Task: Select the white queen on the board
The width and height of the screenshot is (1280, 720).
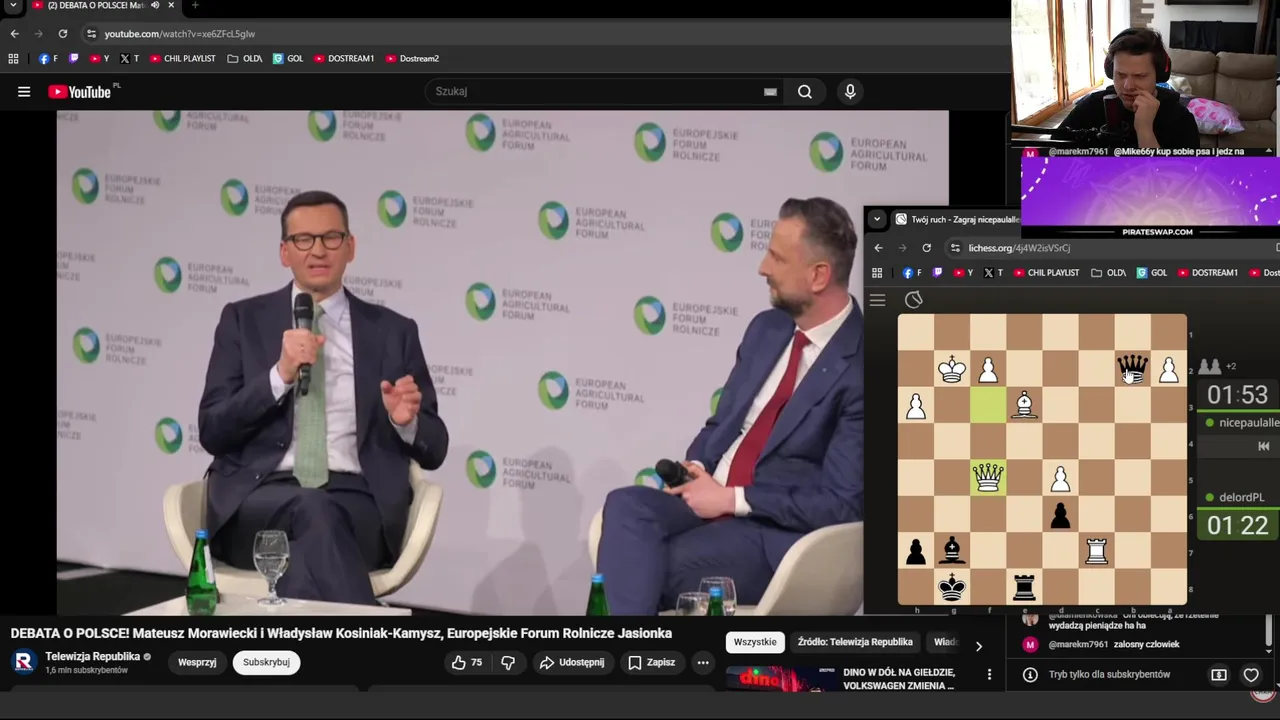Action: 988,478
